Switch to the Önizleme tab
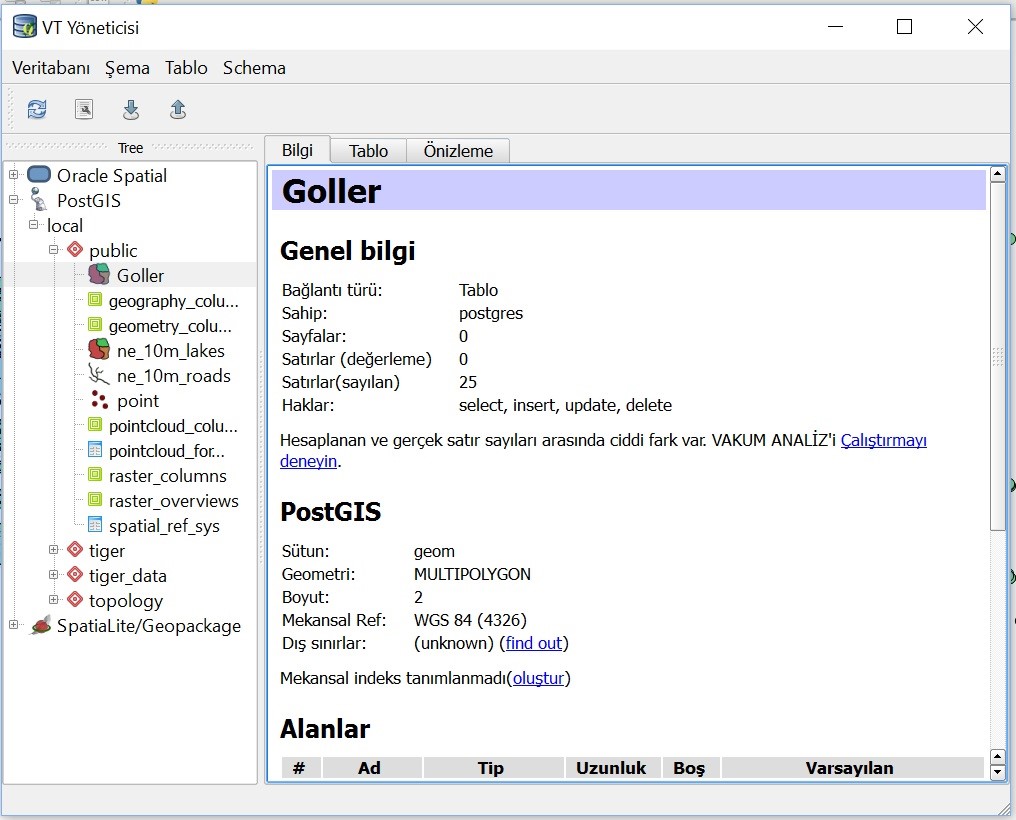This screenshot has height=820, width=1016. click(x=458, y=151)
